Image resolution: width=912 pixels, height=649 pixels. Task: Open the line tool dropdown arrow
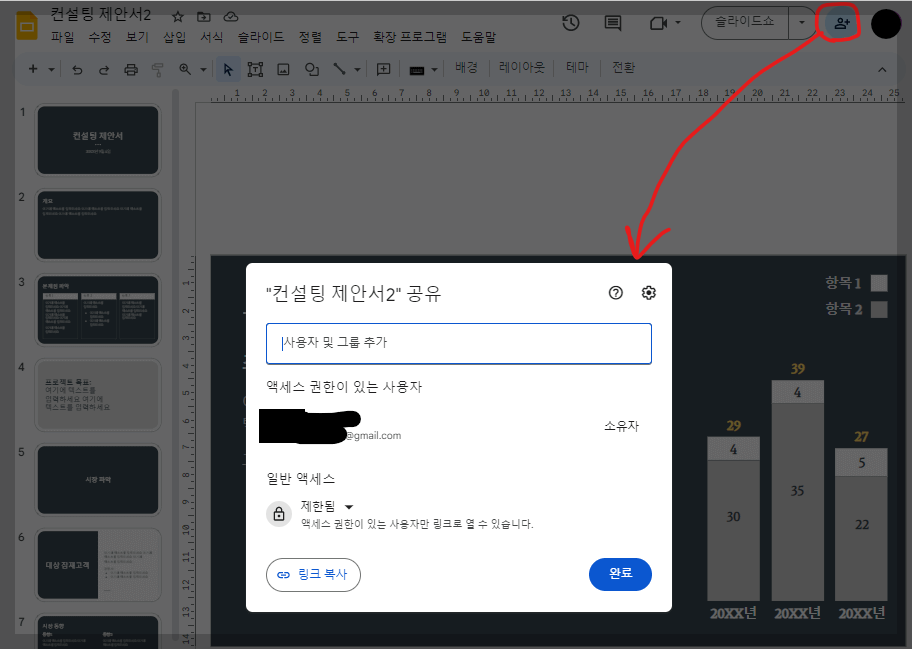point(357,70)
